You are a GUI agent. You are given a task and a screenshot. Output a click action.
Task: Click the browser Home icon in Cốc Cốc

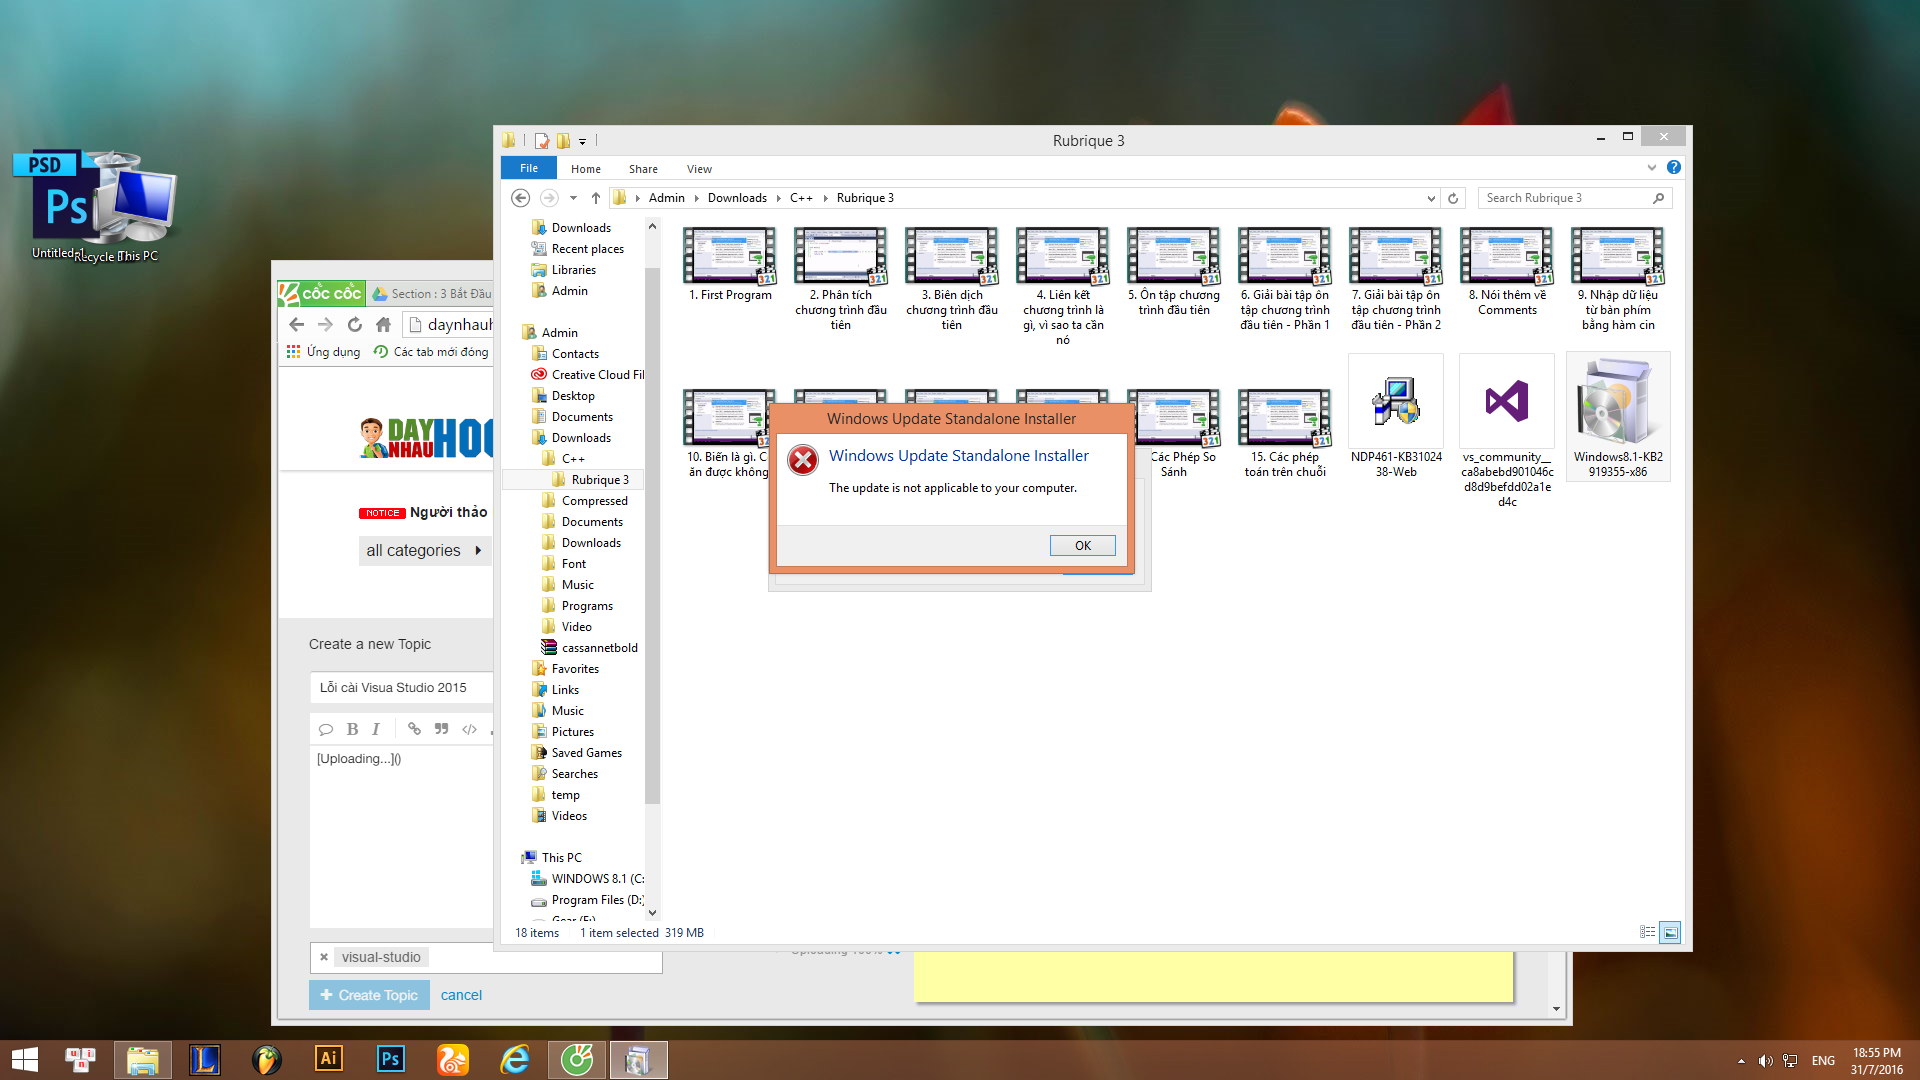point(383,324)
